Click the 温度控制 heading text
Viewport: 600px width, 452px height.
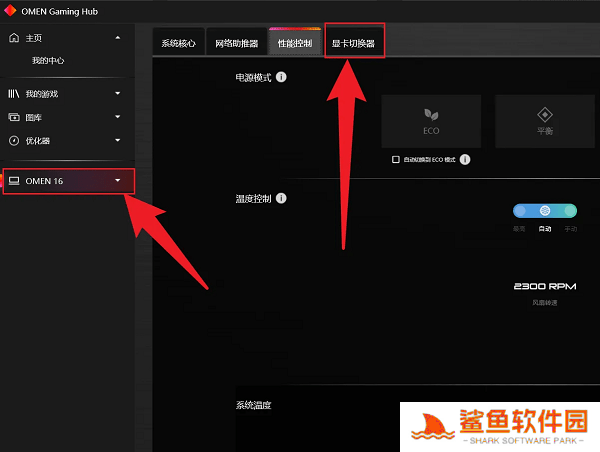coord(253,199)
